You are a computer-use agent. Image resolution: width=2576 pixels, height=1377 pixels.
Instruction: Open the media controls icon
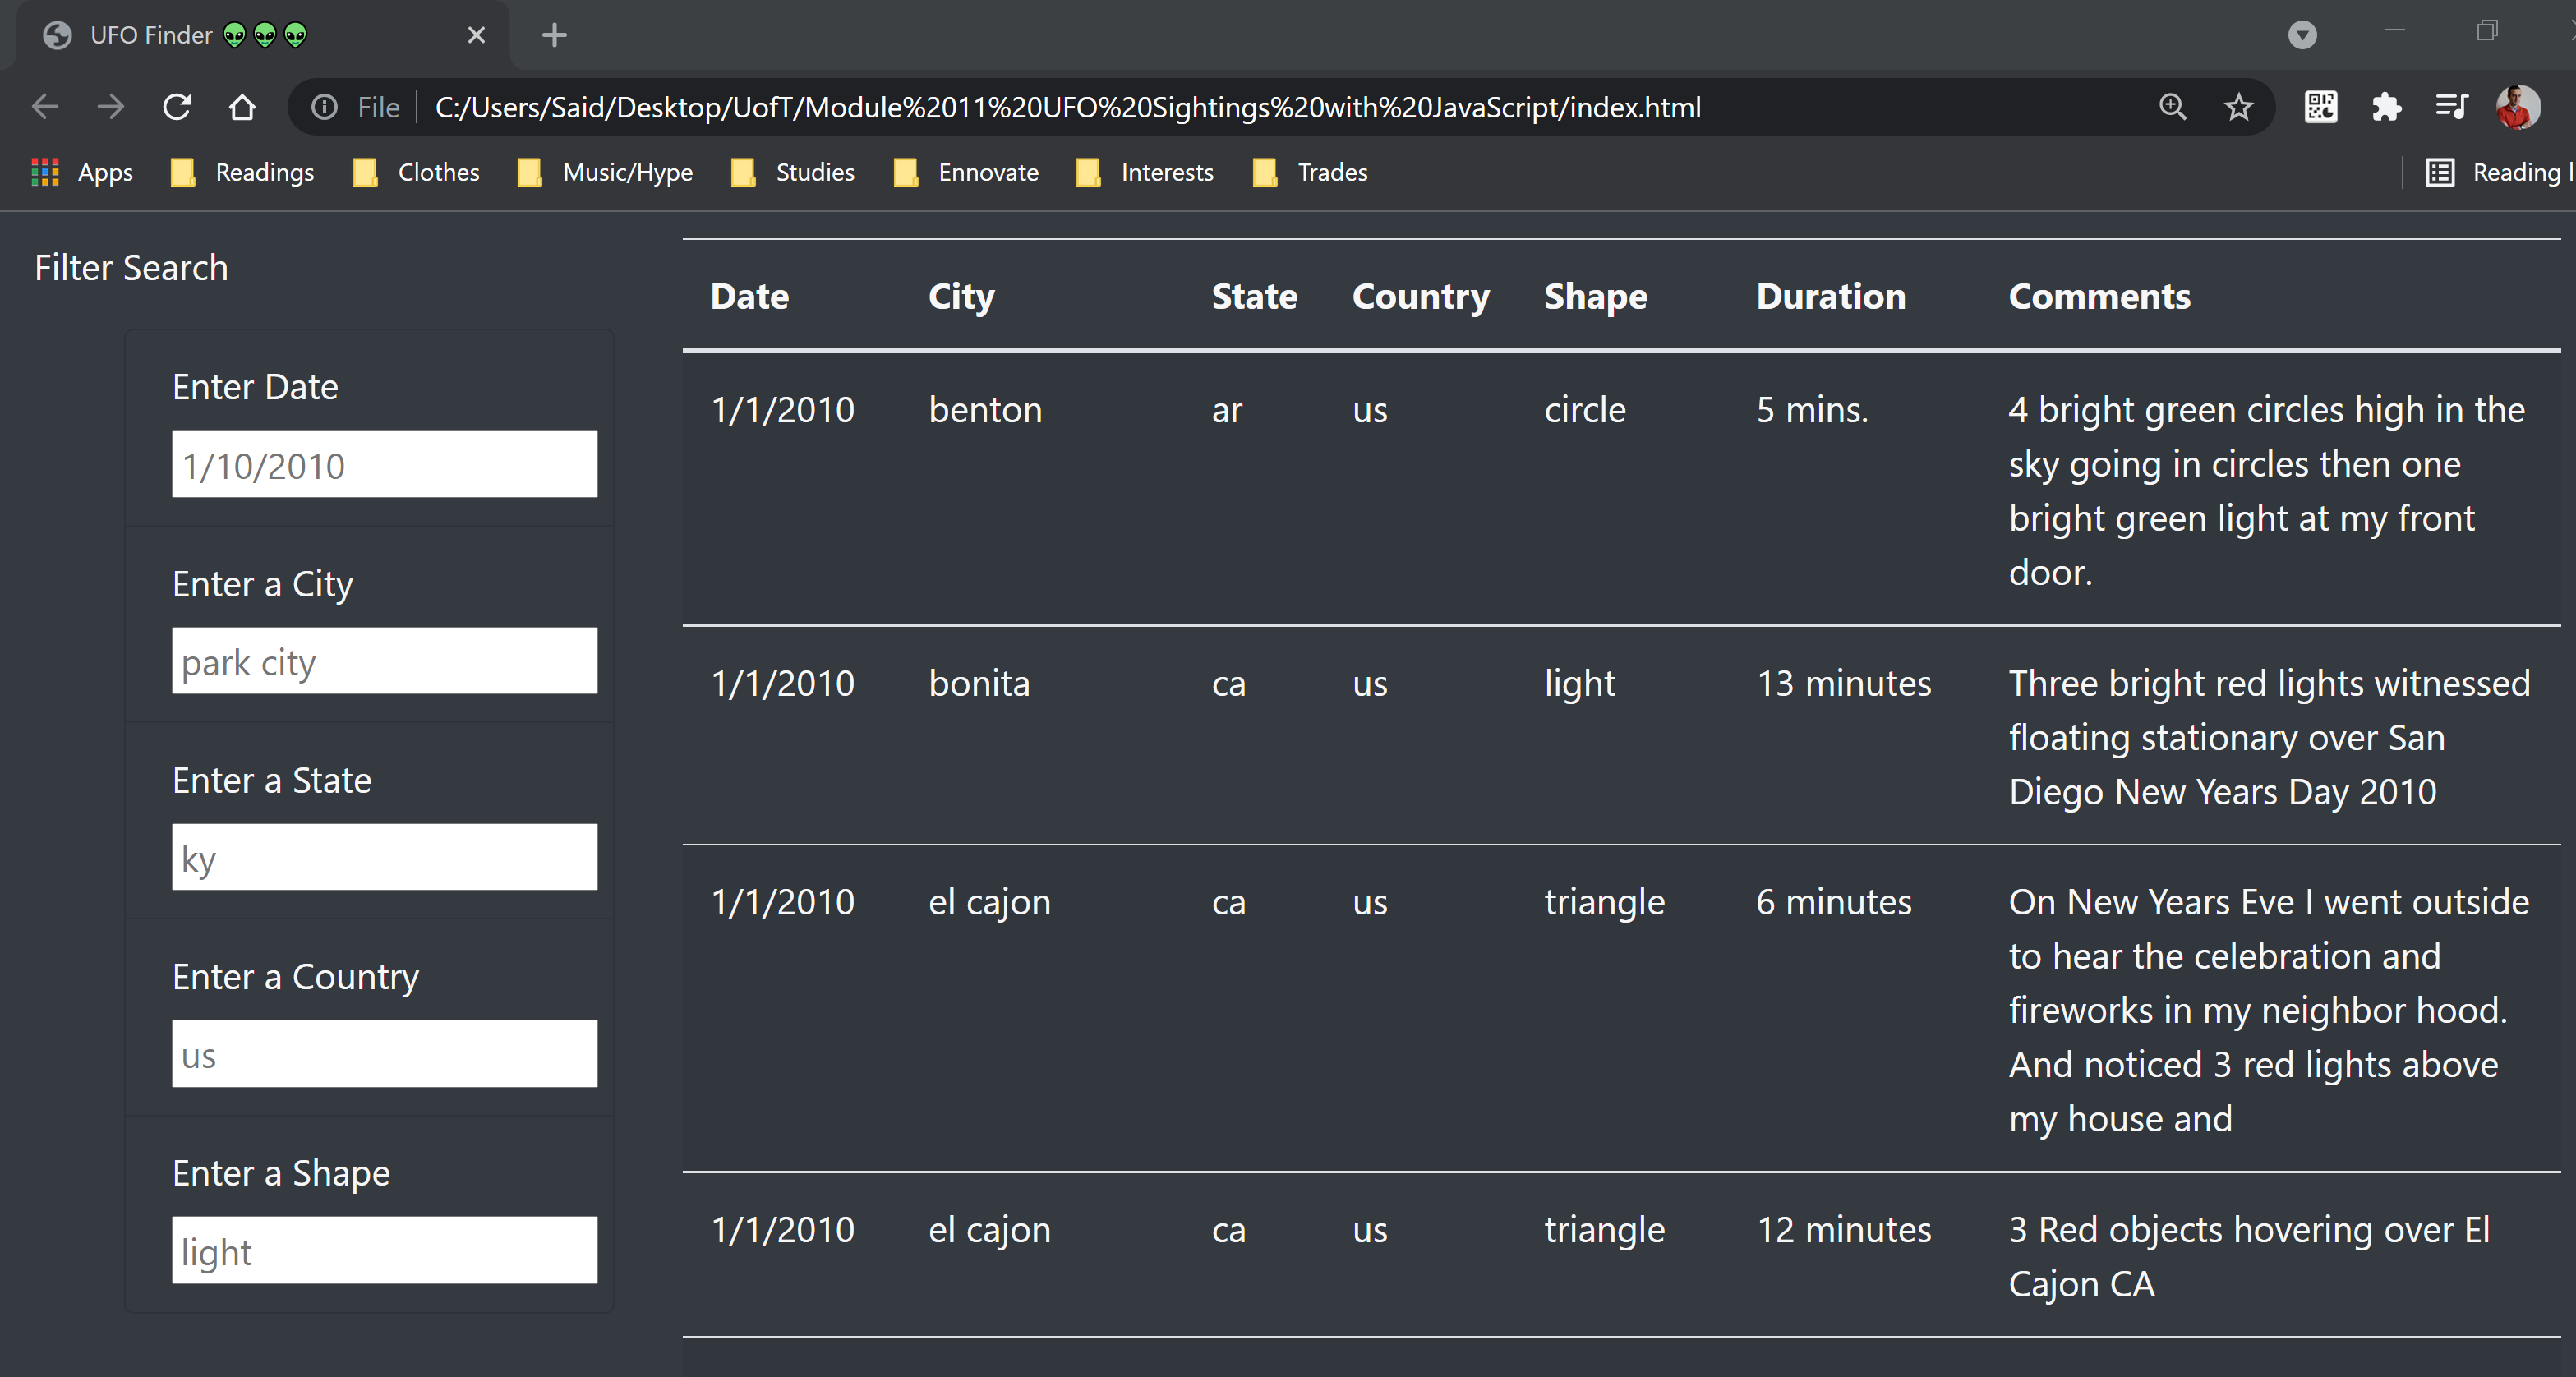pyautogui.click(x=2452, y=107)
